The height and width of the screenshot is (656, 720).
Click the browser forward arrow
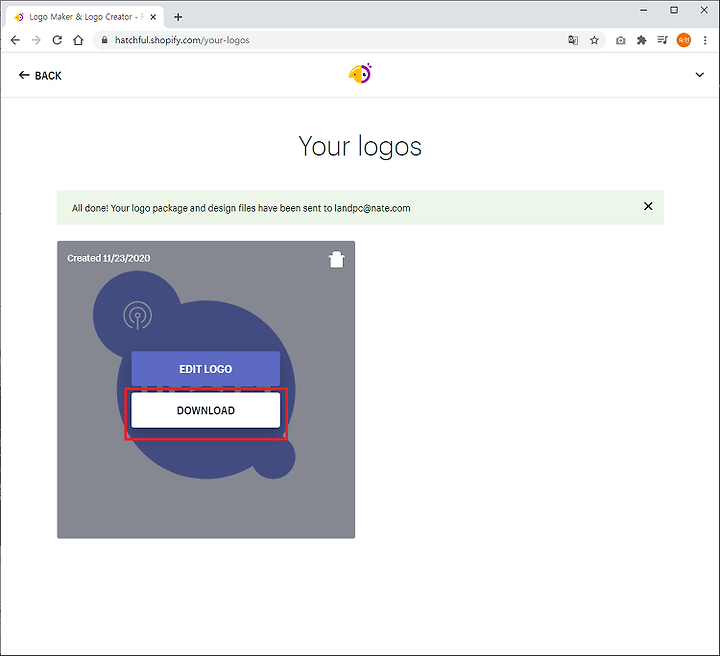pos(36,40)
